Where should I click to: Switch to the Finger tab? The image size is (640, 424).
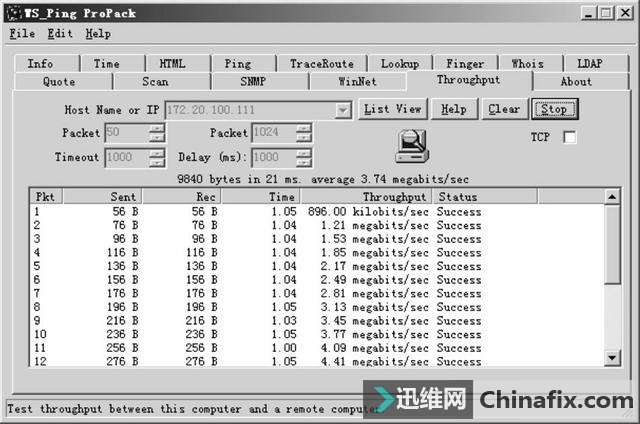[x=465, y=64]
